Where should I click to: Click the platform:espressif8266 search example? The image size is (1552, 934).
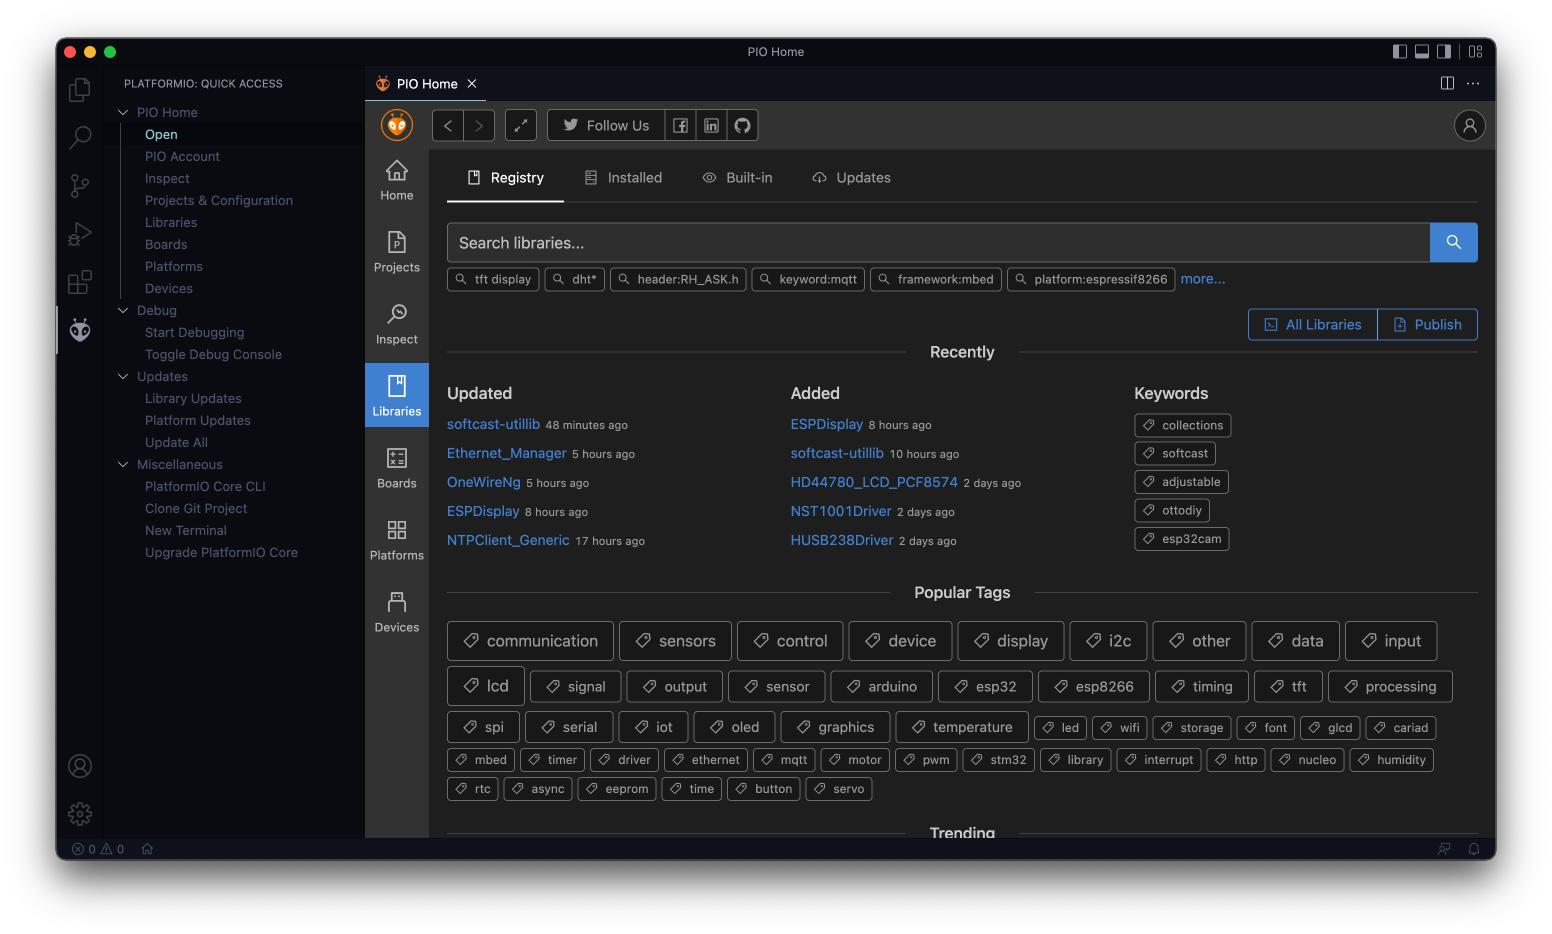[1091, 279]
